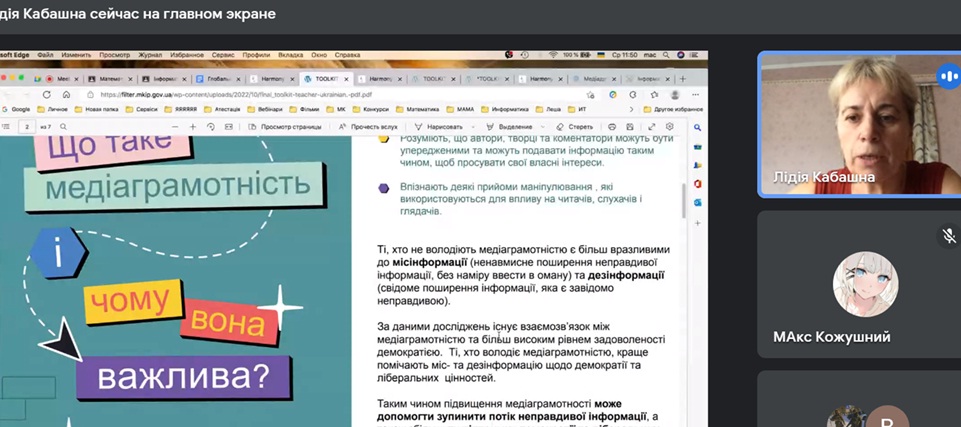The width and height of the screenshot is (961, 427).
Task: Rotate the PDF page
Action: [211, 127]
